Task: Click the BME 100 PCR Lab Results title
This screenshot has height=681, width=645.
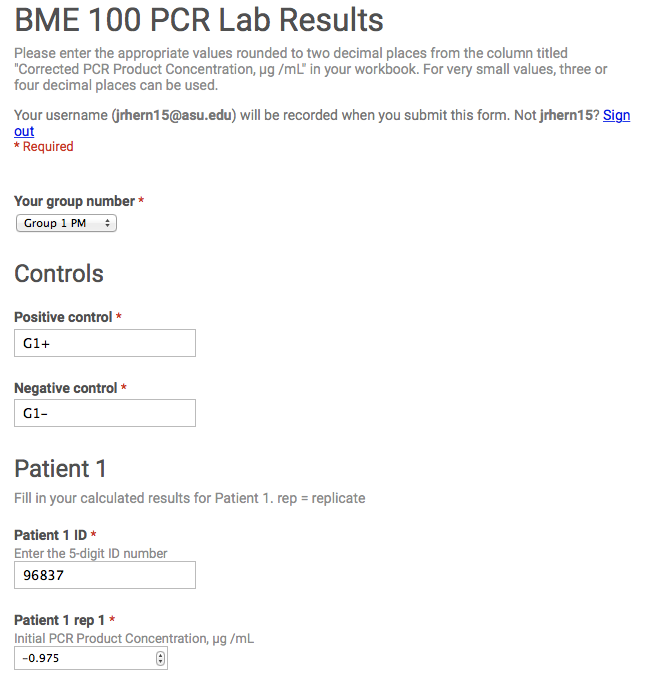Action: (x=199, y=19)
